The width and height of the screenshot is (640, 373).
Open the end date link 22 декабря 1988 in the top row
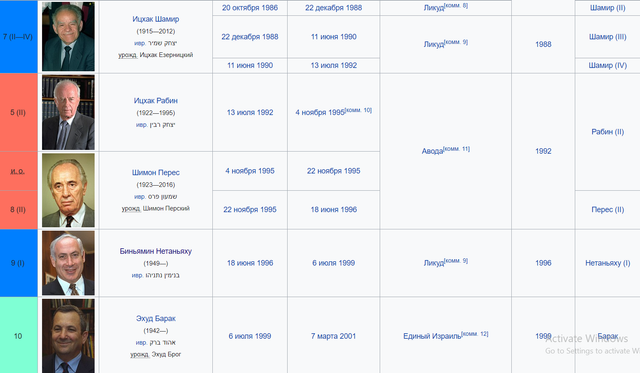click(x=333, y=8)
